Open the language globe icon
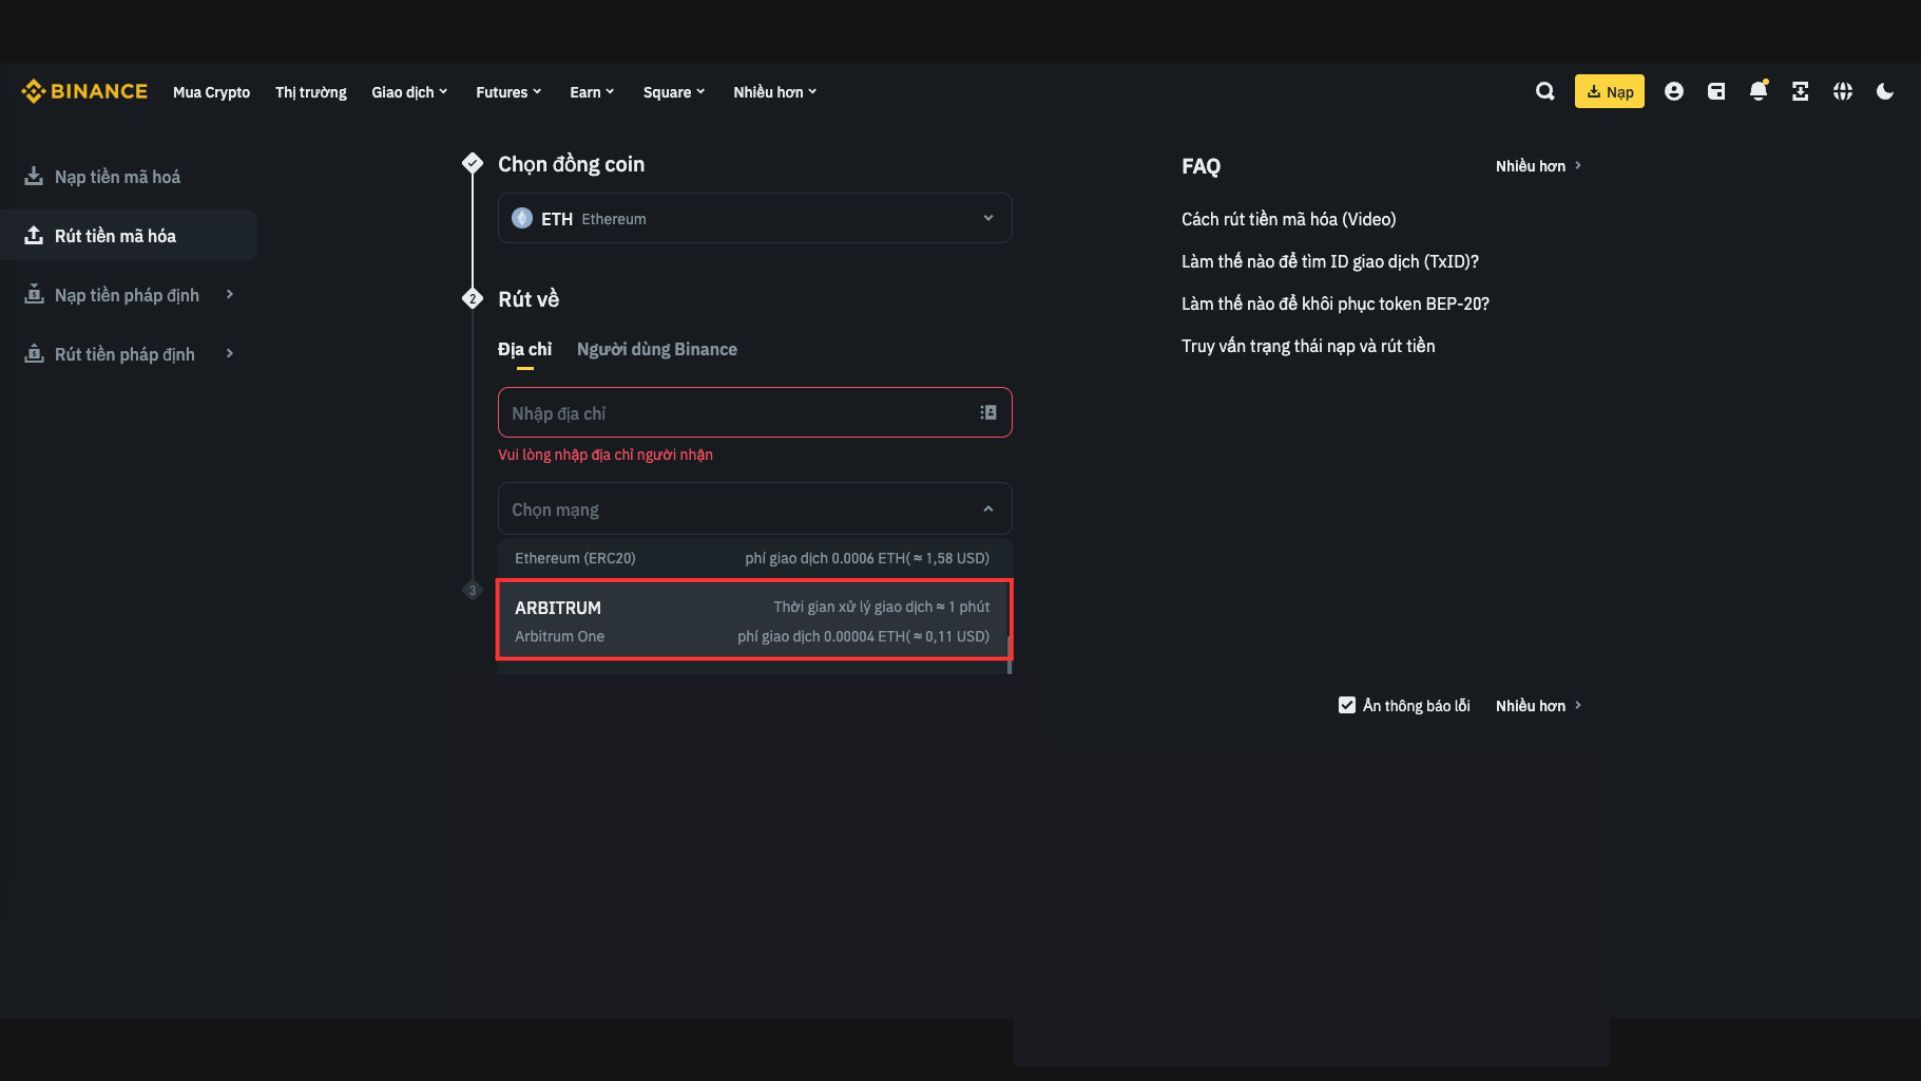This screenshot has width=1921, height=1081. [1843, 91]
